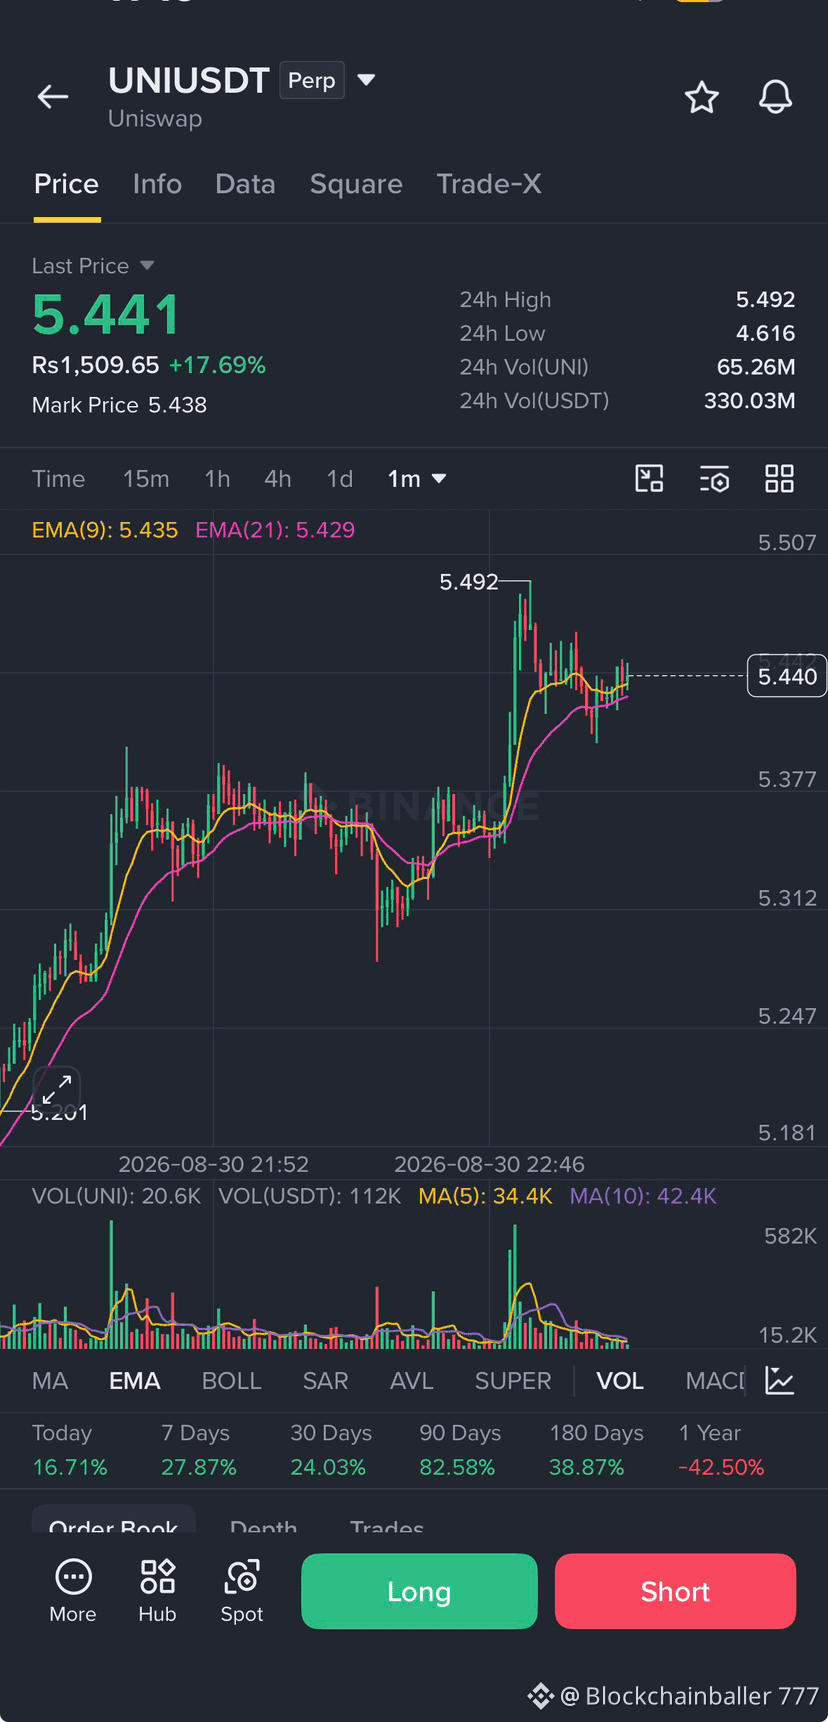
Task: Tap the 2026-08-30 21:52 time axis label
Action: click(213, 1164)
